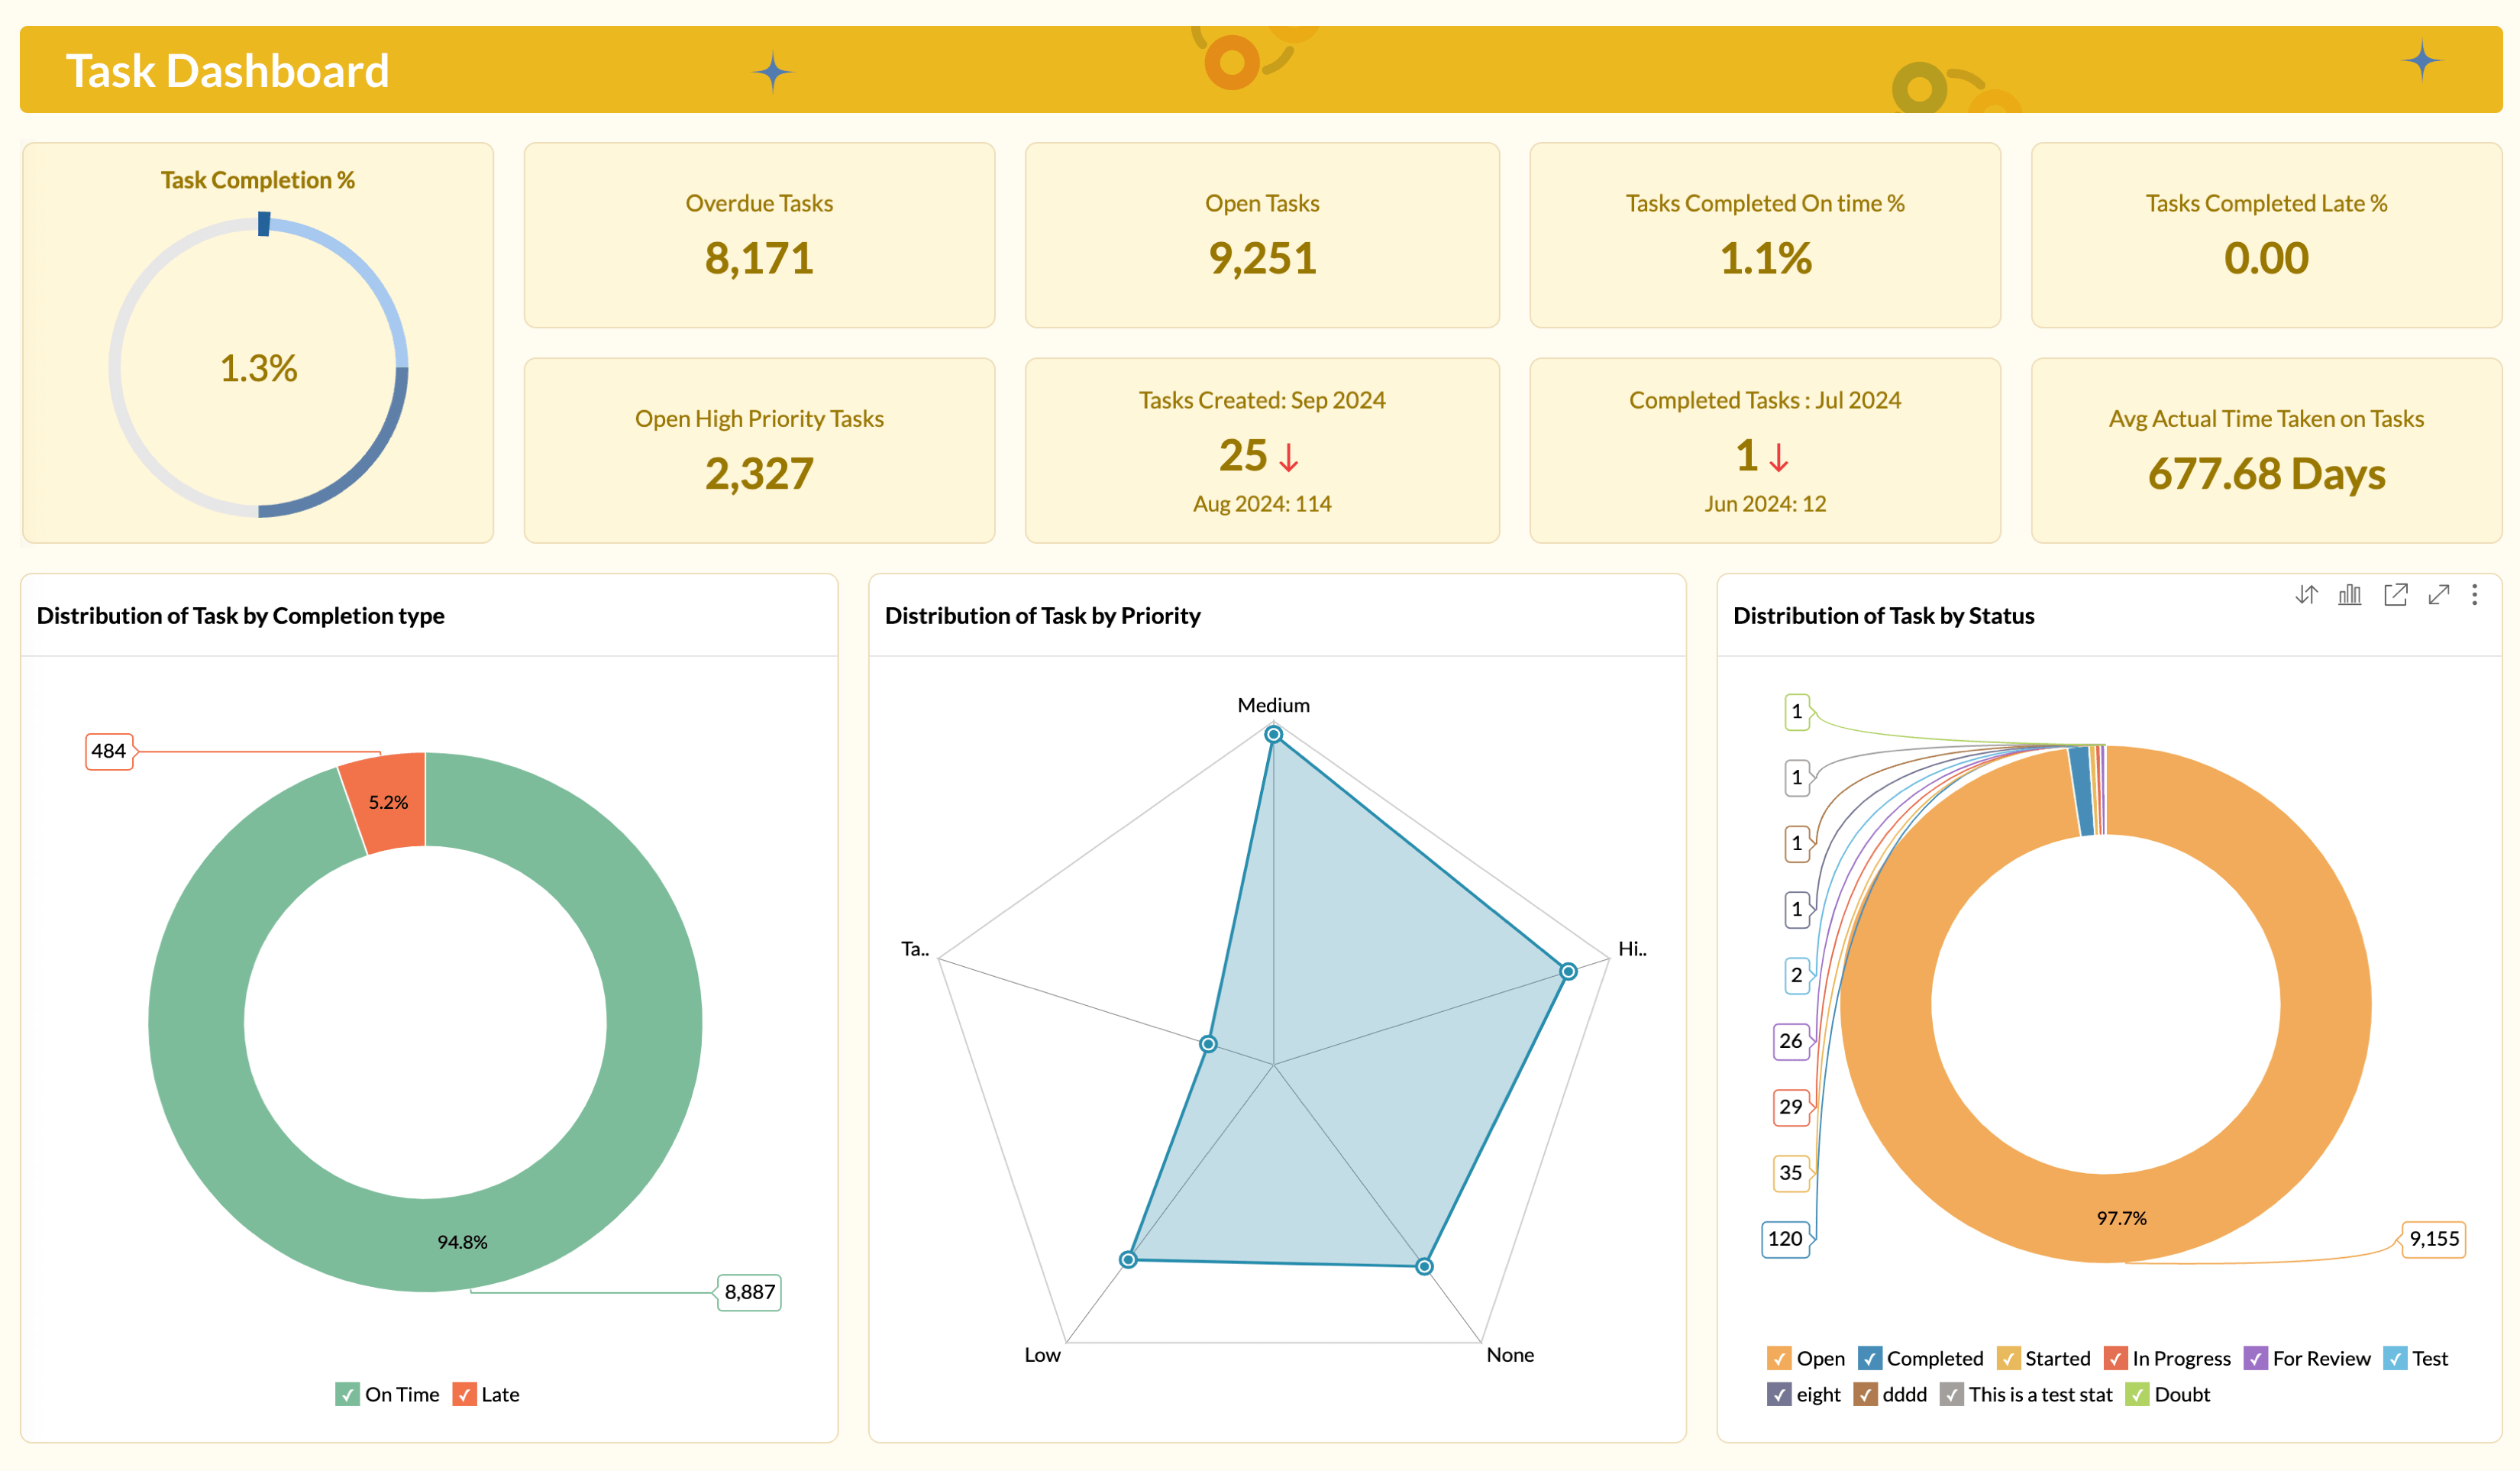Toggle the Test status legend checkbox
This screenshot has height=1471, width=2520.
coord(2395,1358)
